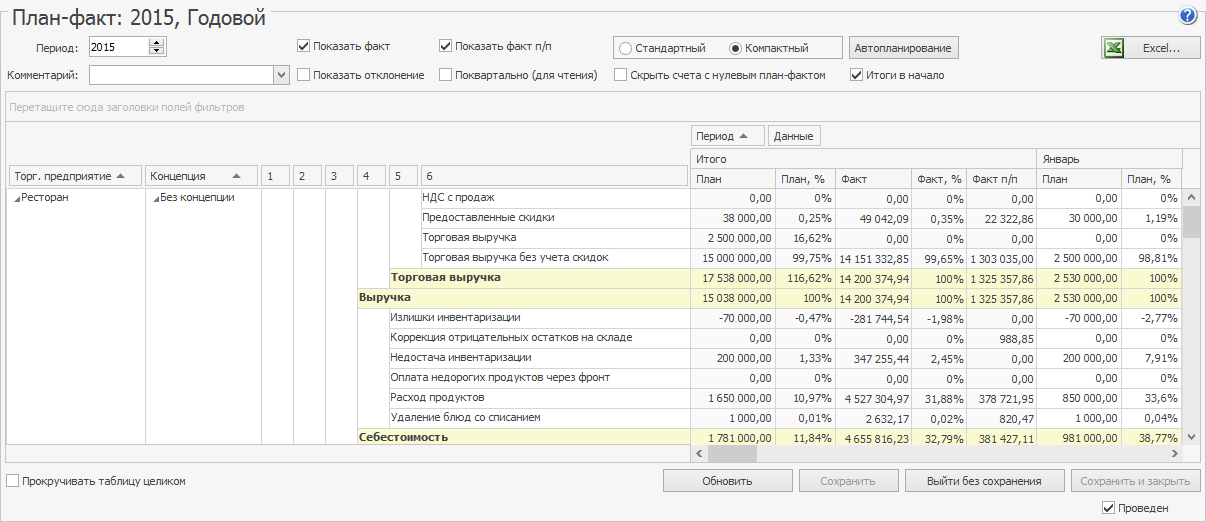This screenshot has width=1206, height=522.
Task: Open the help question mark icon
Action: [1187, 15]
